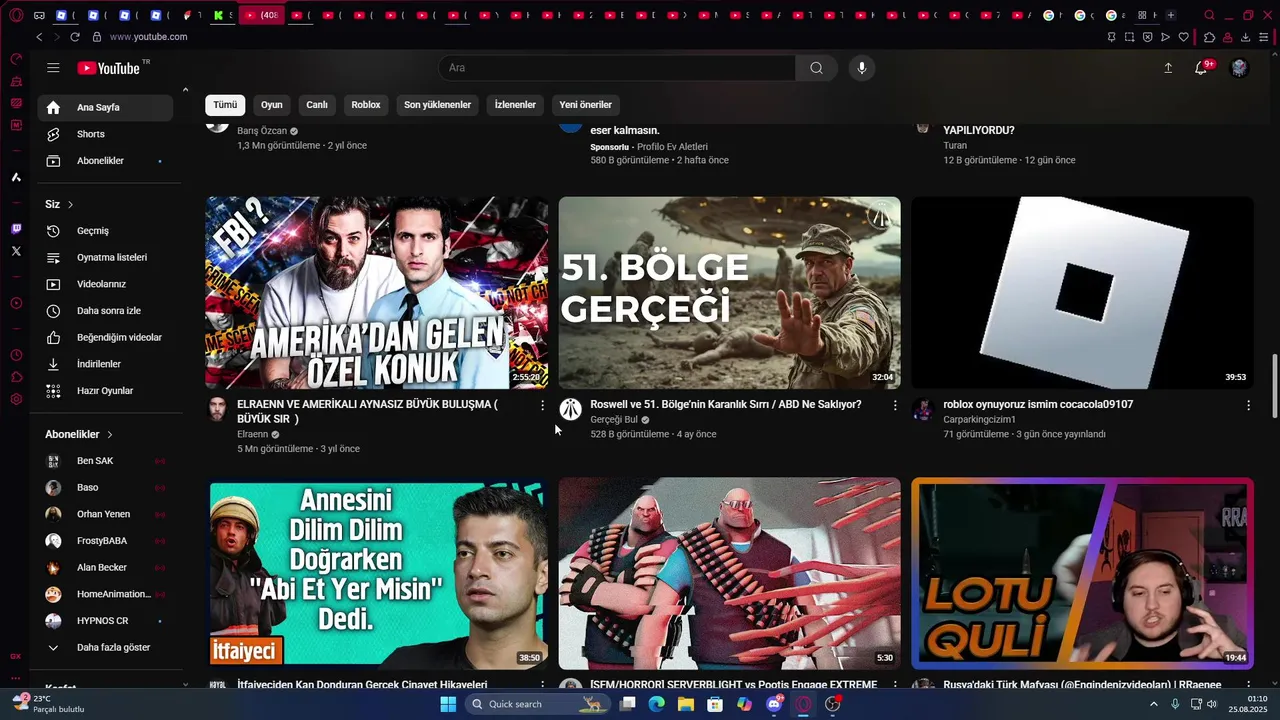Open Opera sidebar history clock

click(x=16, y=355)
